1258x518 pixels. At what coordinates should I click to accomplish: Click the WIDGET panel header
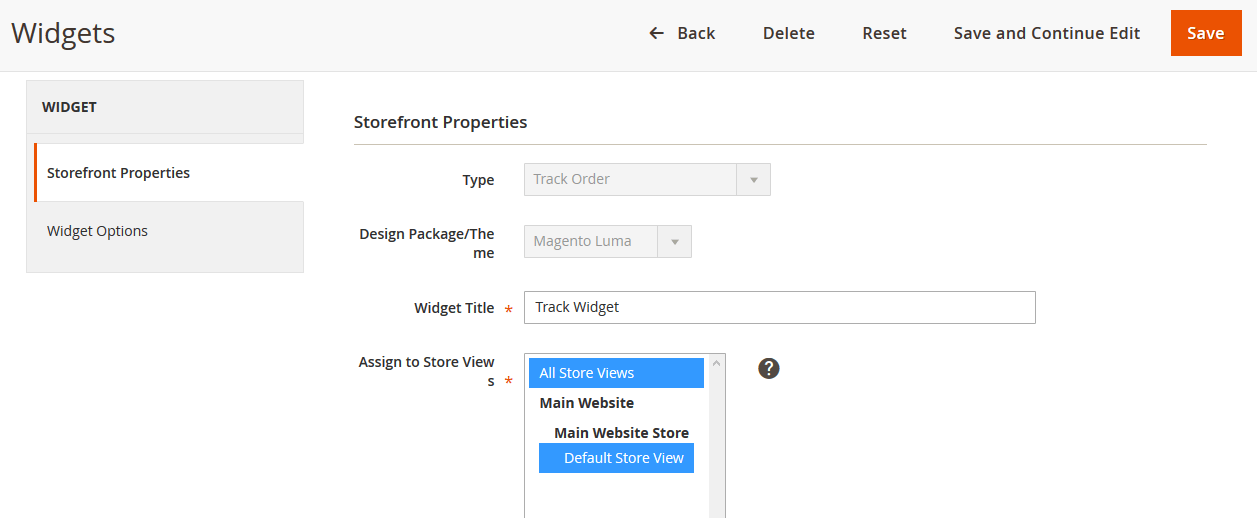tap(165, 107)
